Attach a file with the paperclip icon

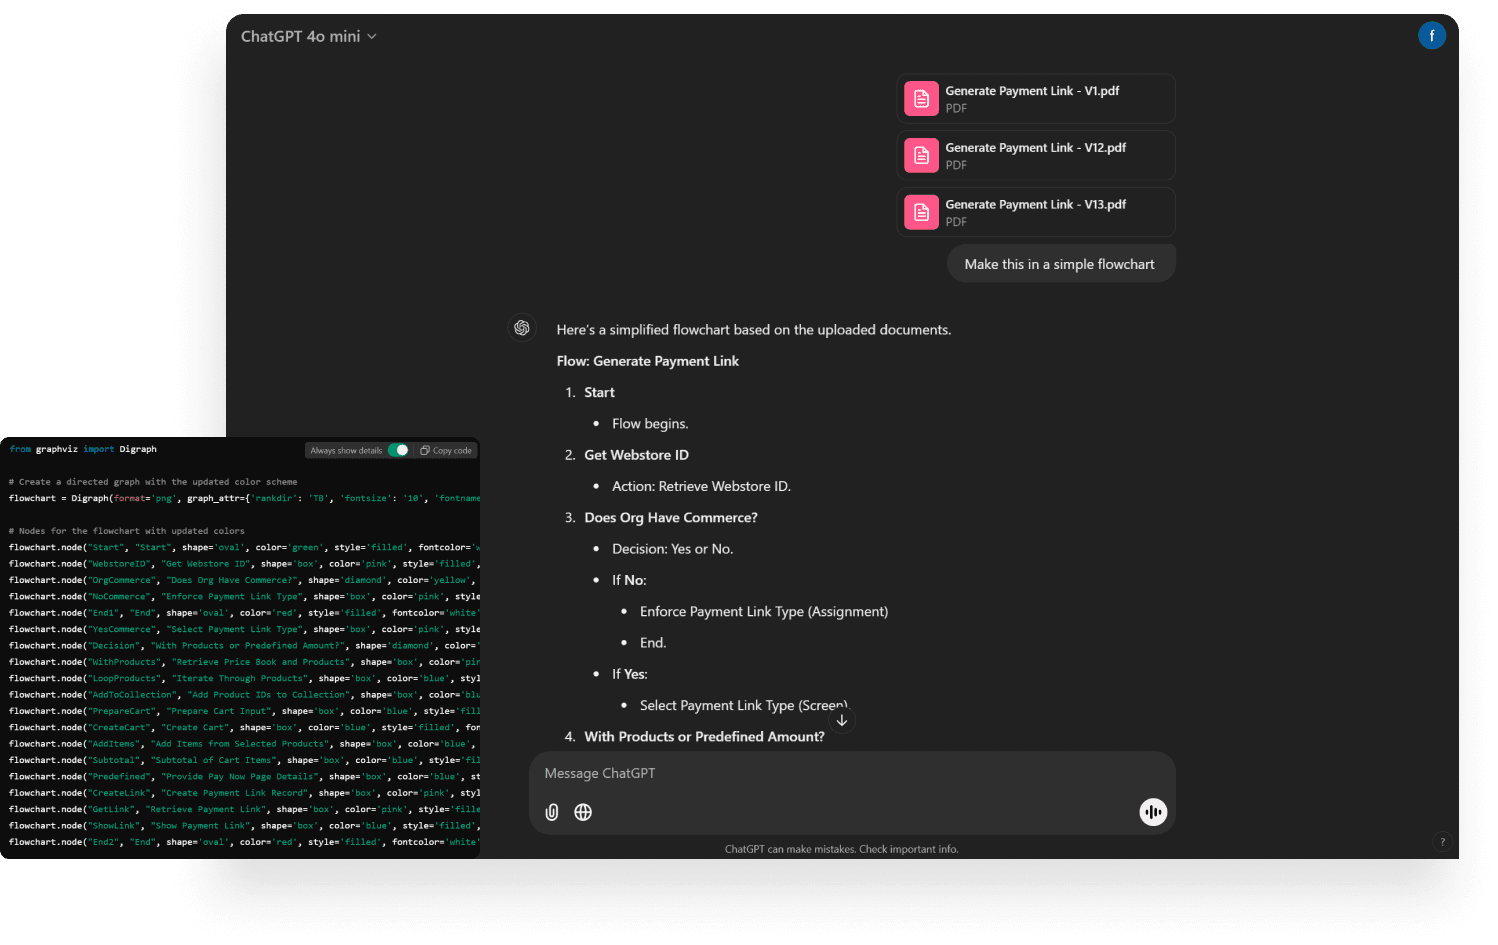(552, 812)
